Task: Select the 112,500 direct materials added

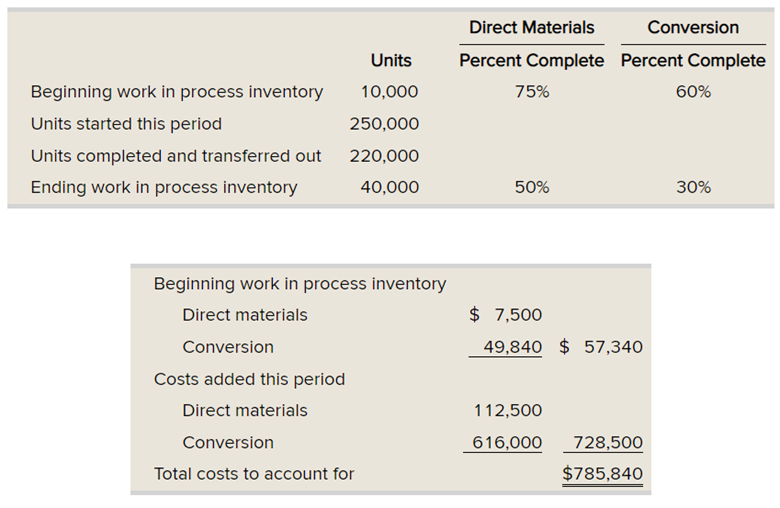Action: (507, 410)
